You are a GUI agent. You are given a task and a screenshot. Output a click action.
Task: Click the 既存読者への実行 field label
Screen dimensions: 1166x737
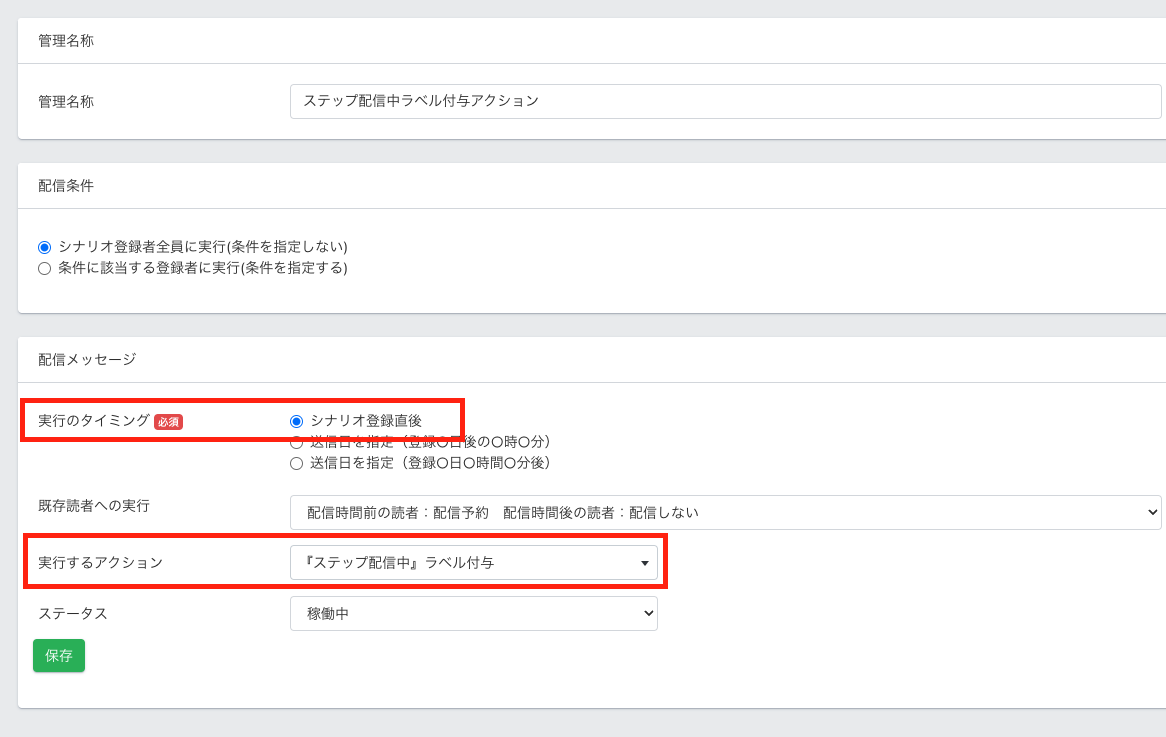coord(93,506)
